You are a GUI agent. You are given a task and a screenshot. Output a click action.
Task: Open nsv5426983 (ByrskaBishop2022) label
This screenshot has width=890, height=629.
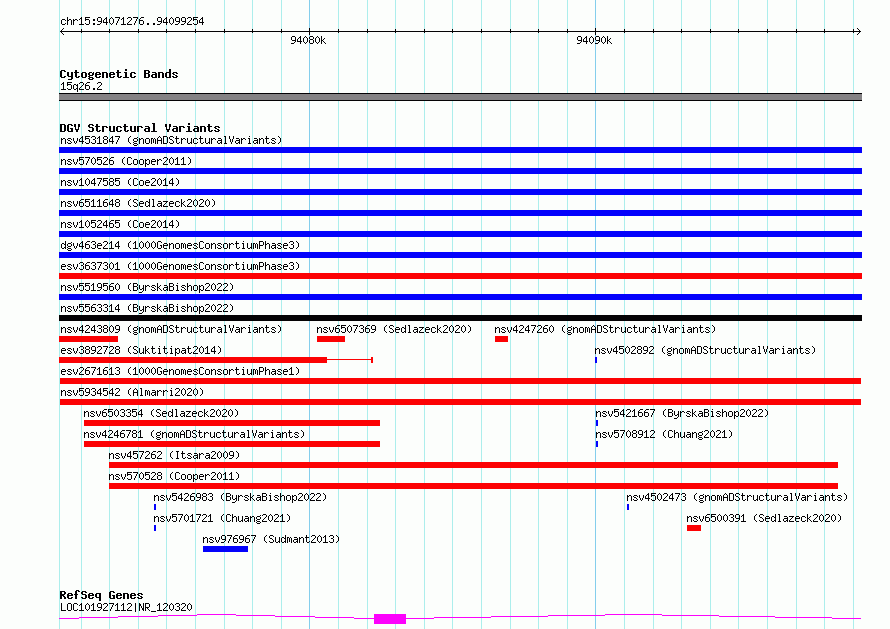tap(240, 497)
